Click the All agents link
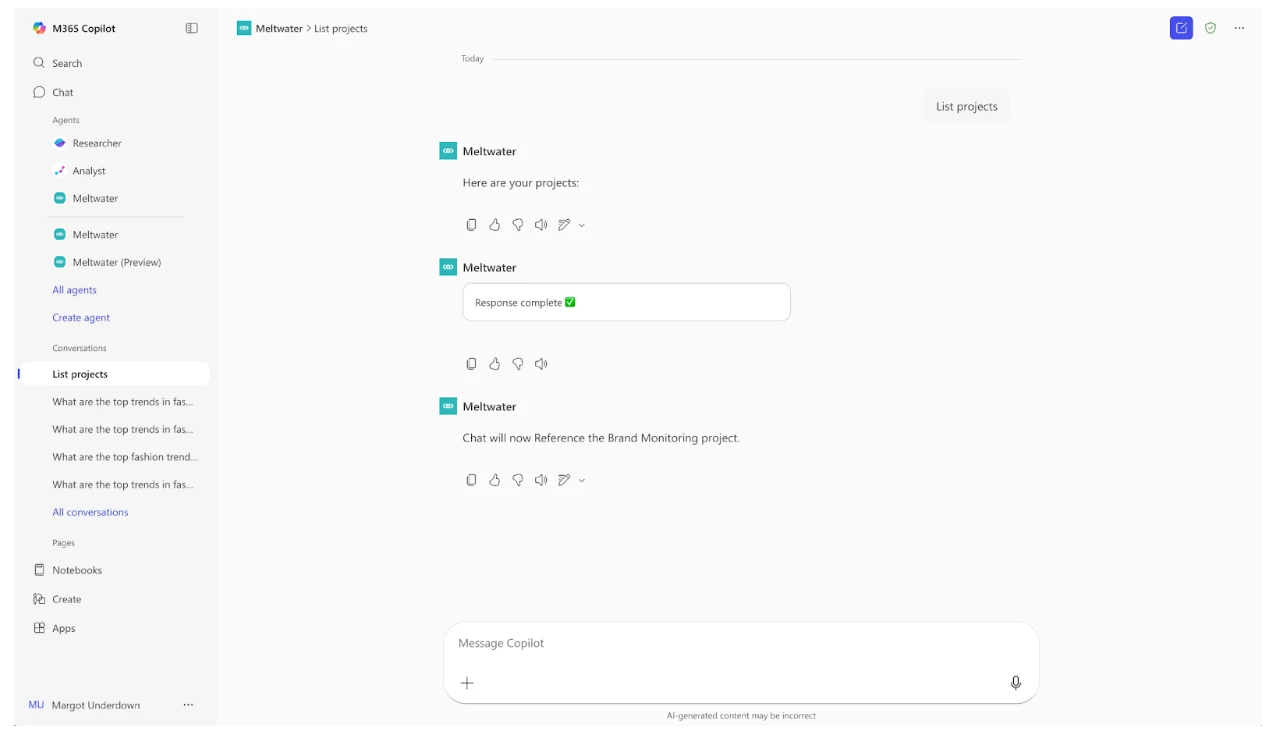Image resolution: width=1268 pixels, height=738 pixels. (74, 290)
